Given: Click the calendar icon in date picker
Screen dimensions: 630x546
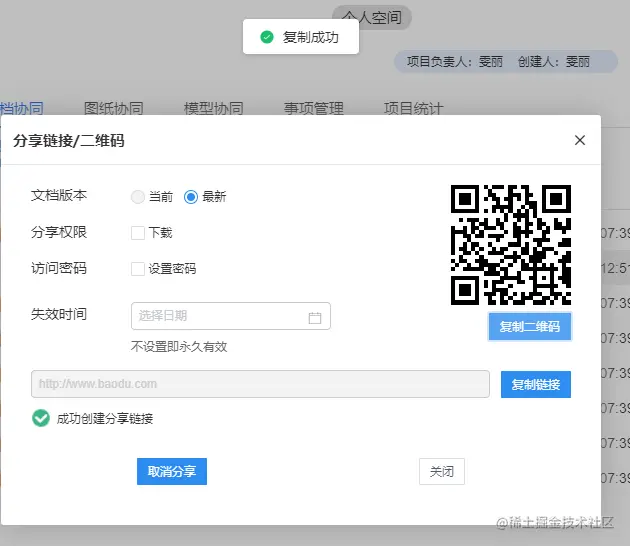Looking at the screenshot, I should (315, 318).
